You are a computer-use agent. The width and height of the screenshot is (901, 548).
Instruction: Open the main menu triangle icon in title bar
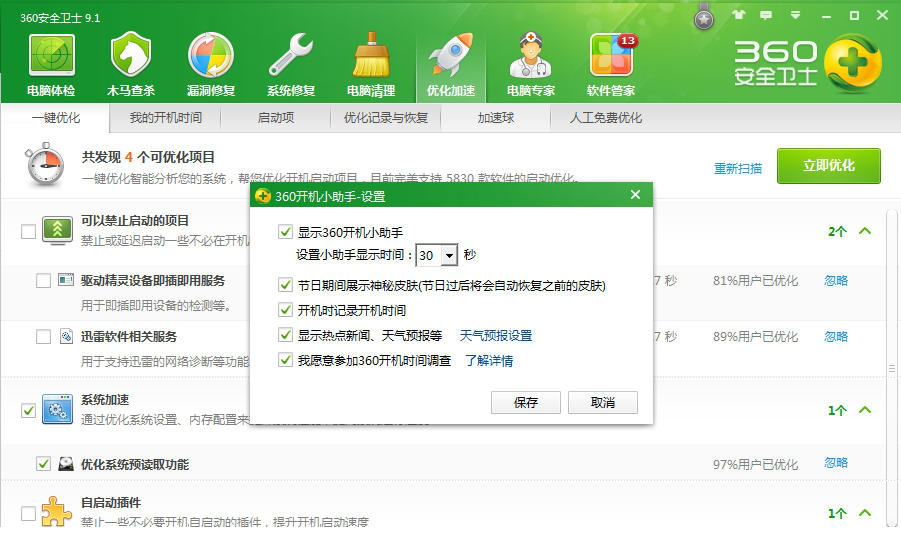795,15
